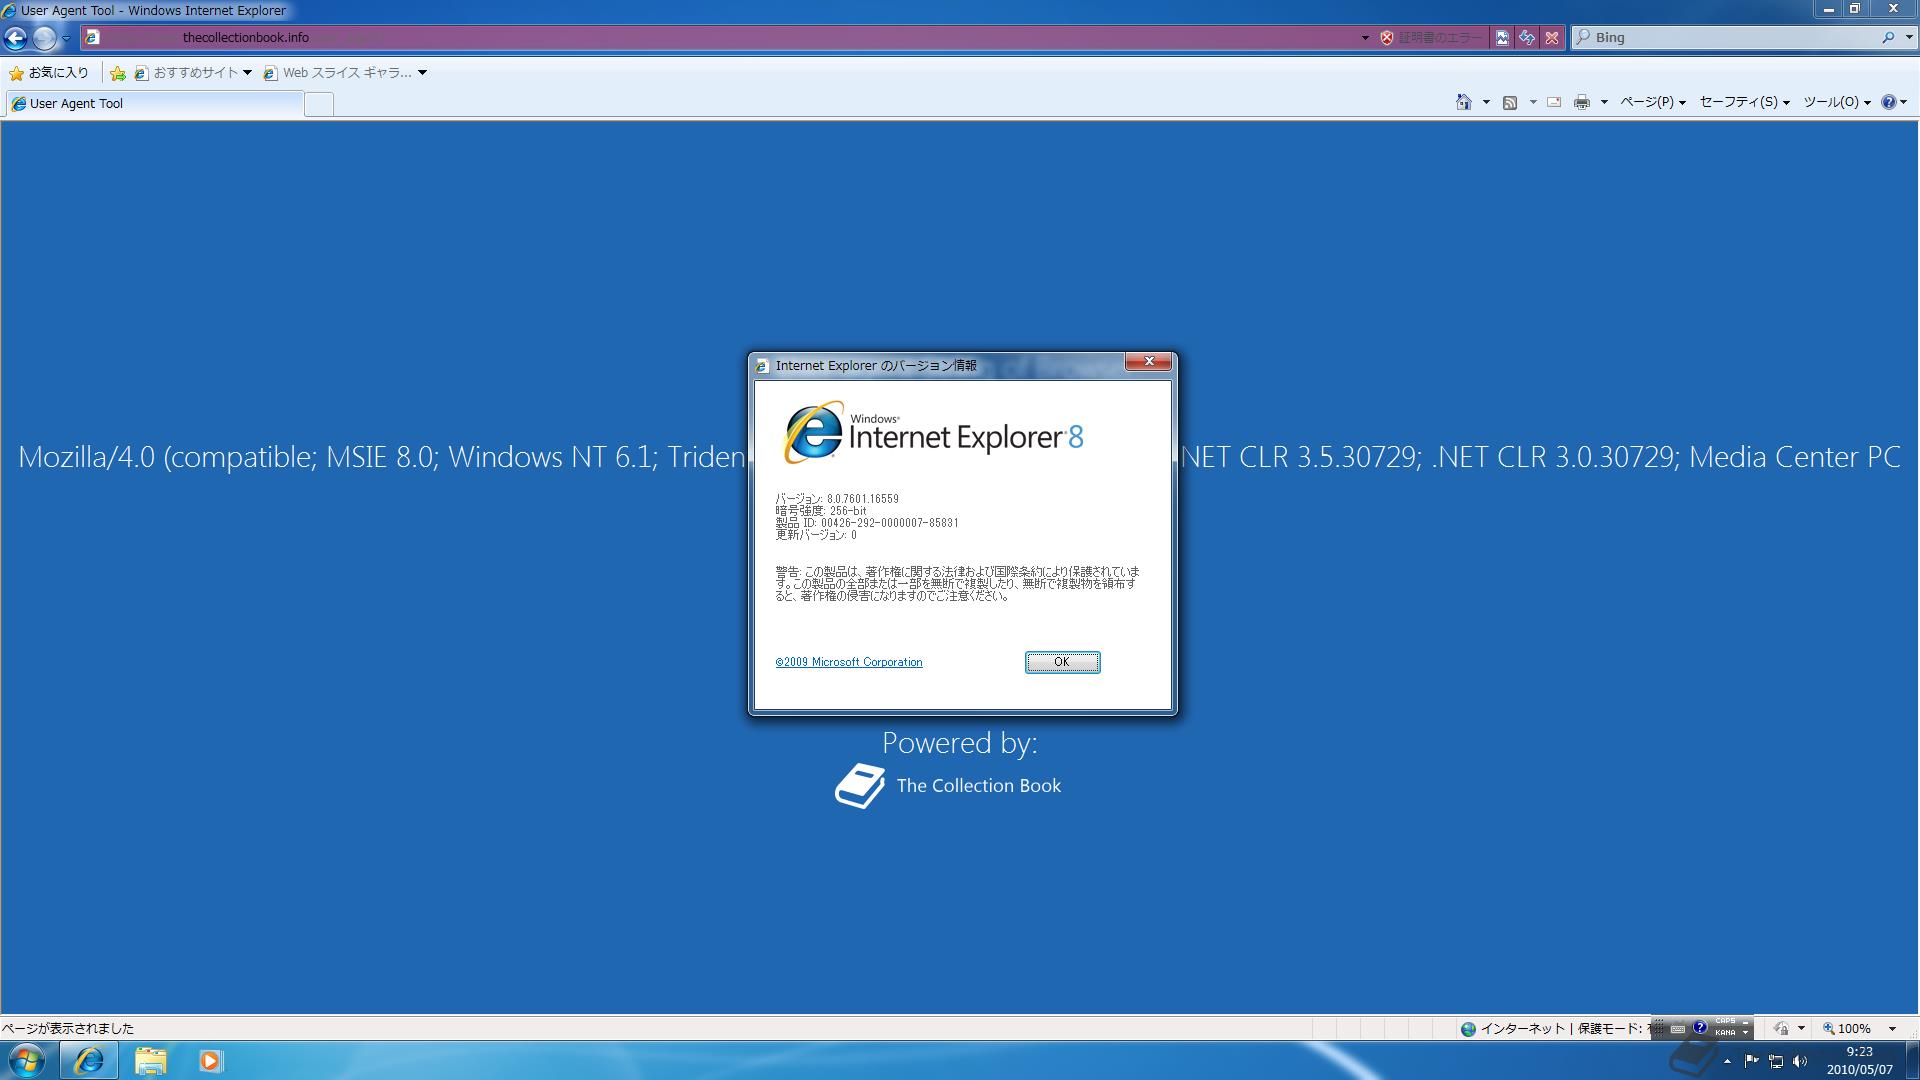This screenshot has height=1080, width=1920.
Task: Stop loading with the red X icon
Action: [1552, 38]
